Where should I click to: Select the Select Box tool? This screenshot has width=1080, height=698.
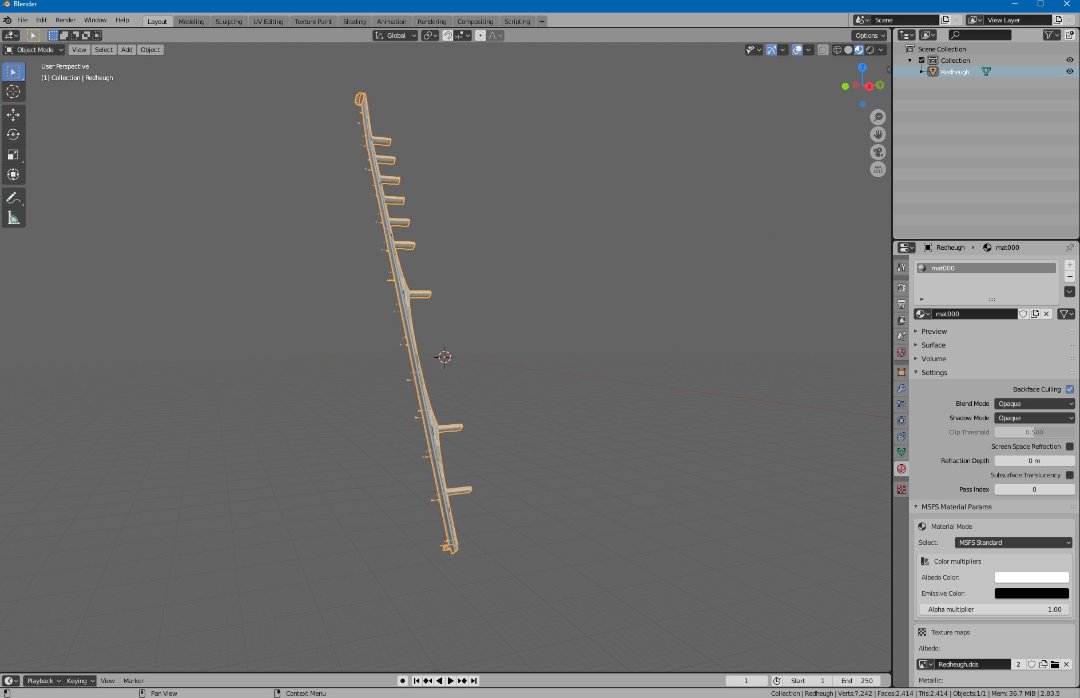point(13,72)
